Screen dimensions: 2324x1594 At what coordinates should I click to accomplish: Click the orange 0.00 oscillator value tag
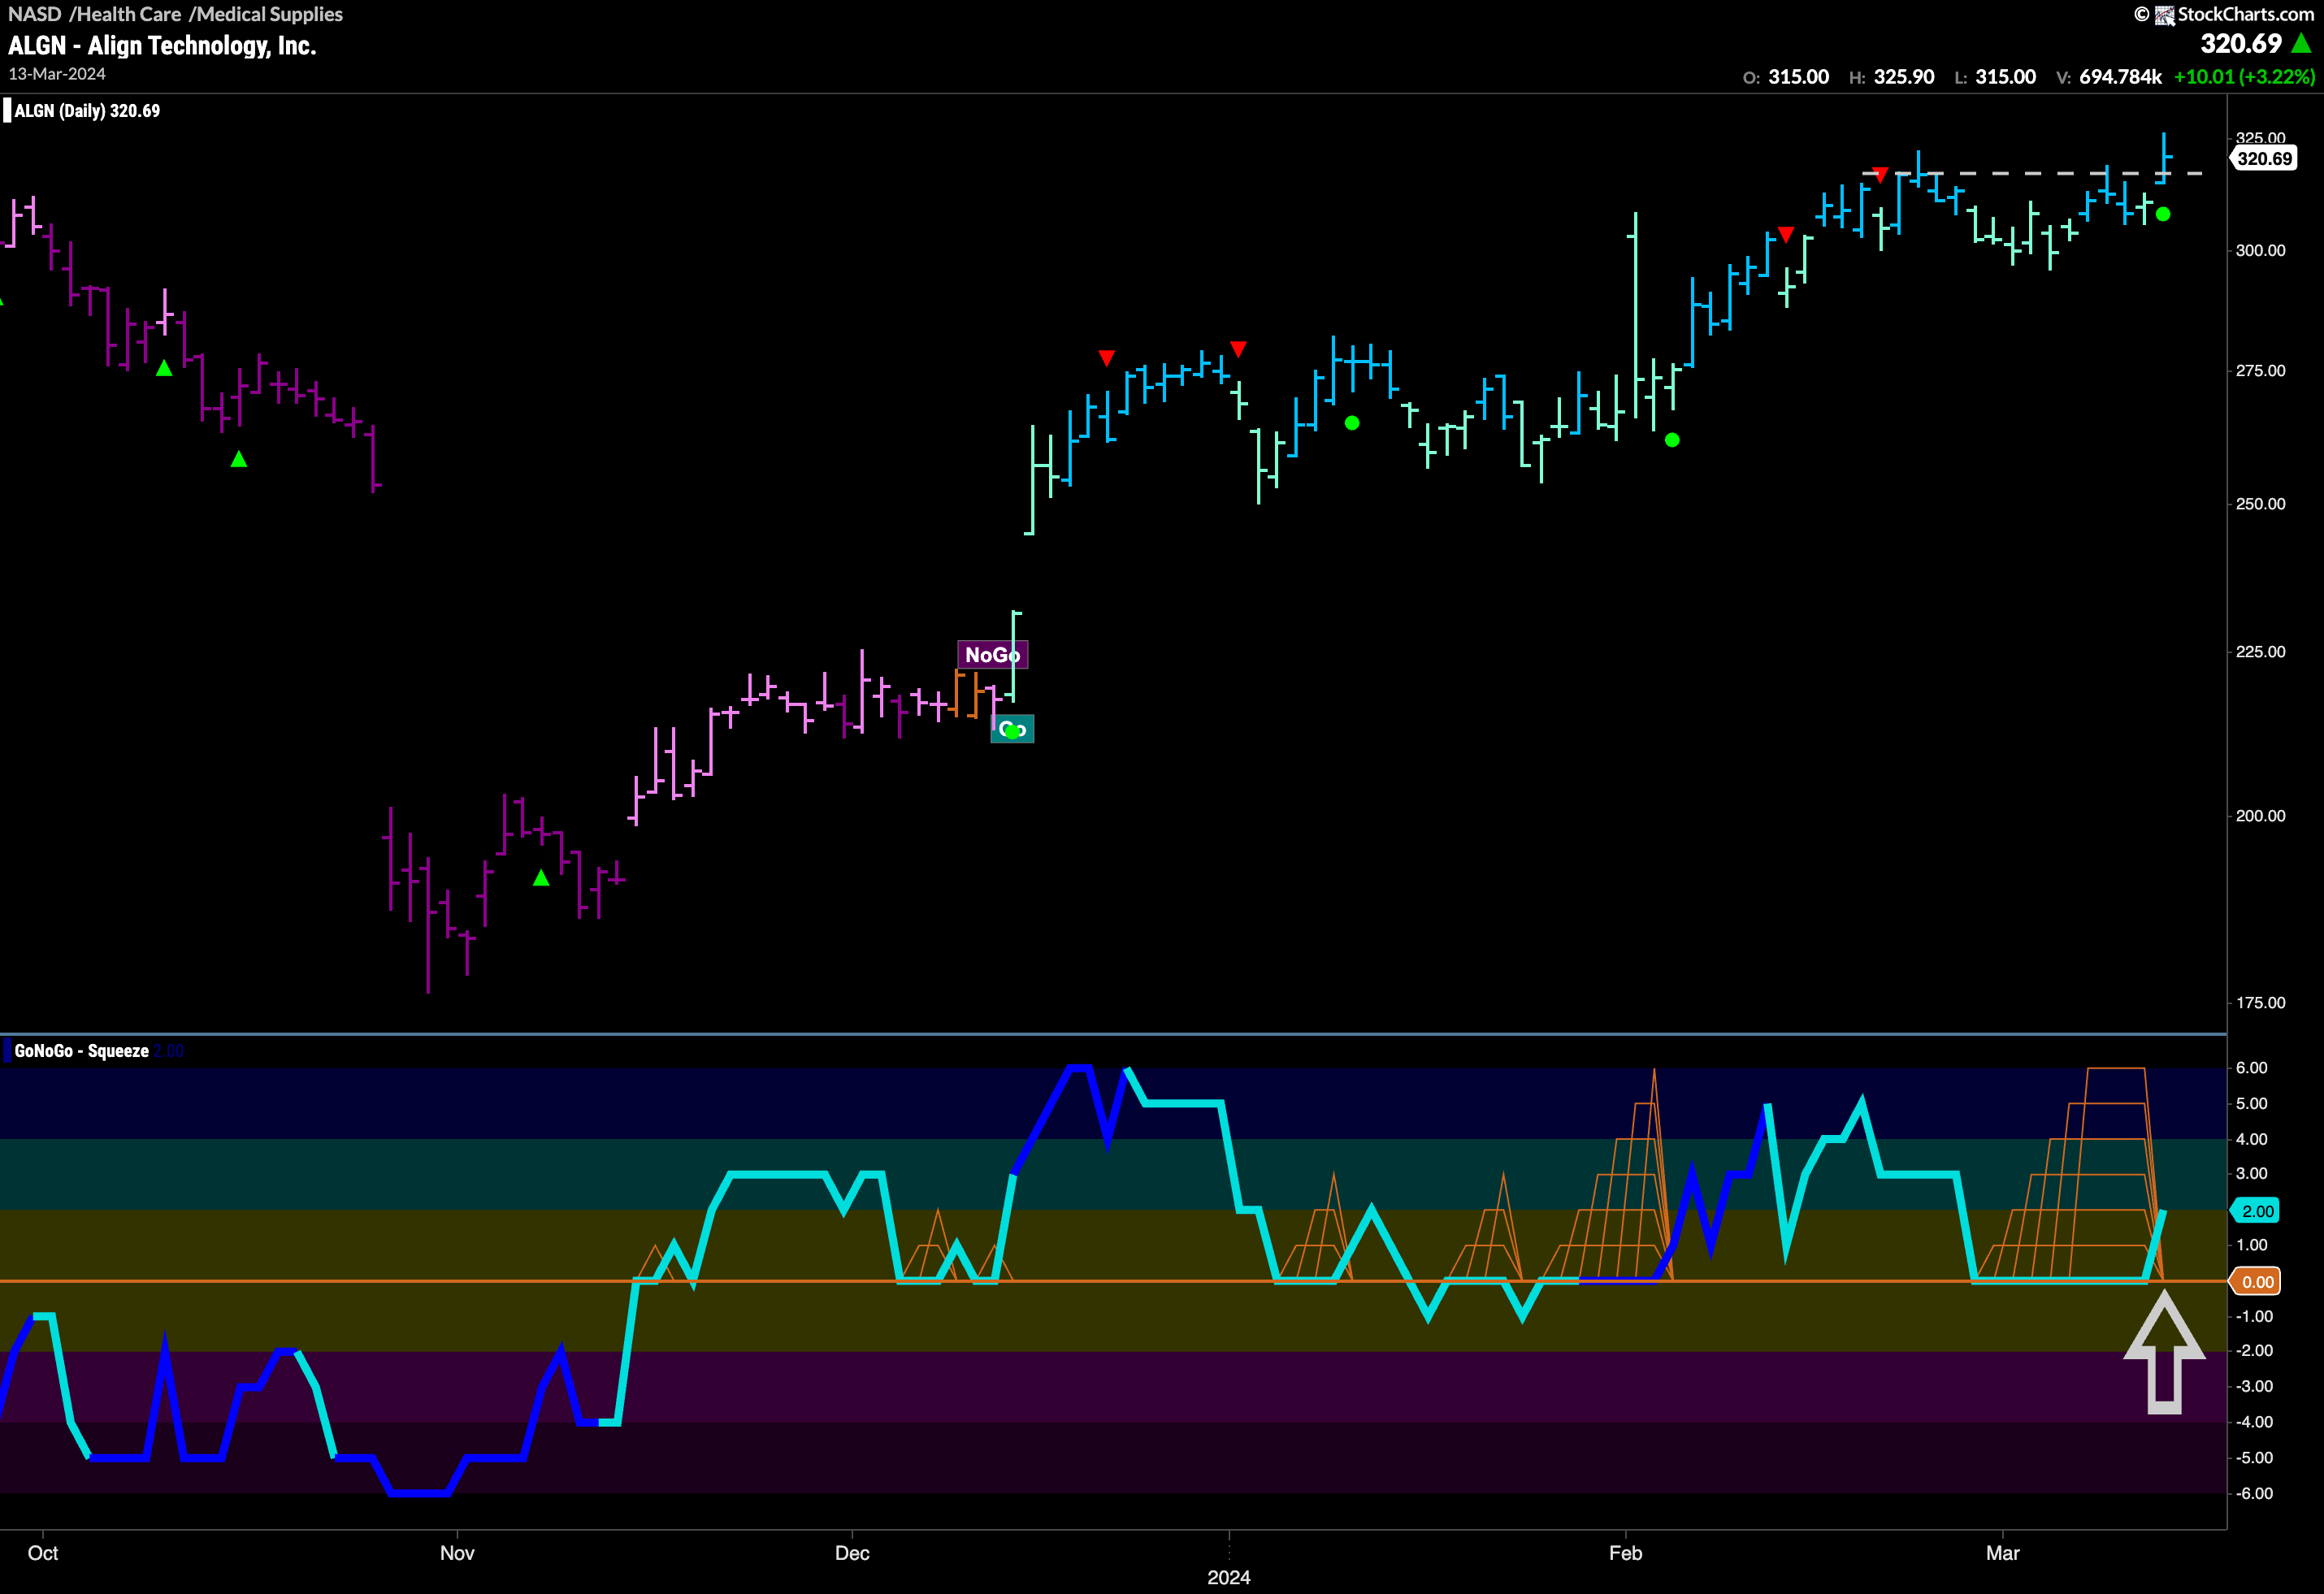[x=2257, y=1282]
